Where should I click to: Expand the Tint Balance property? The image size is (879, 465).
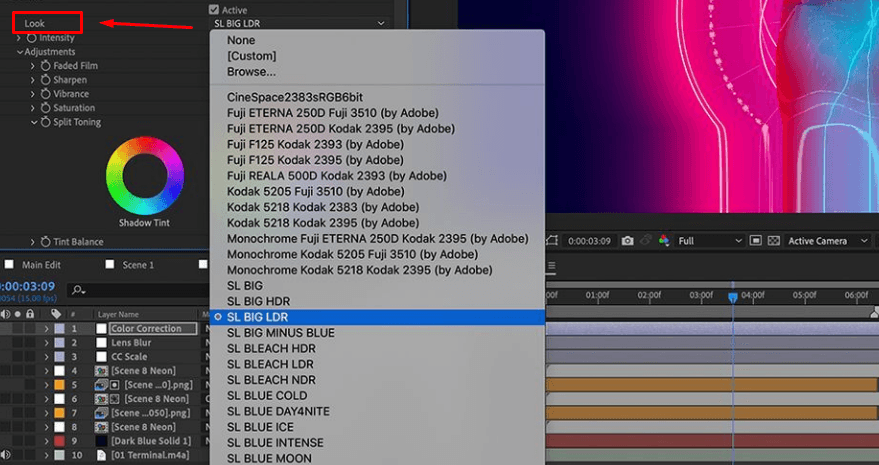tap(33, 242)
